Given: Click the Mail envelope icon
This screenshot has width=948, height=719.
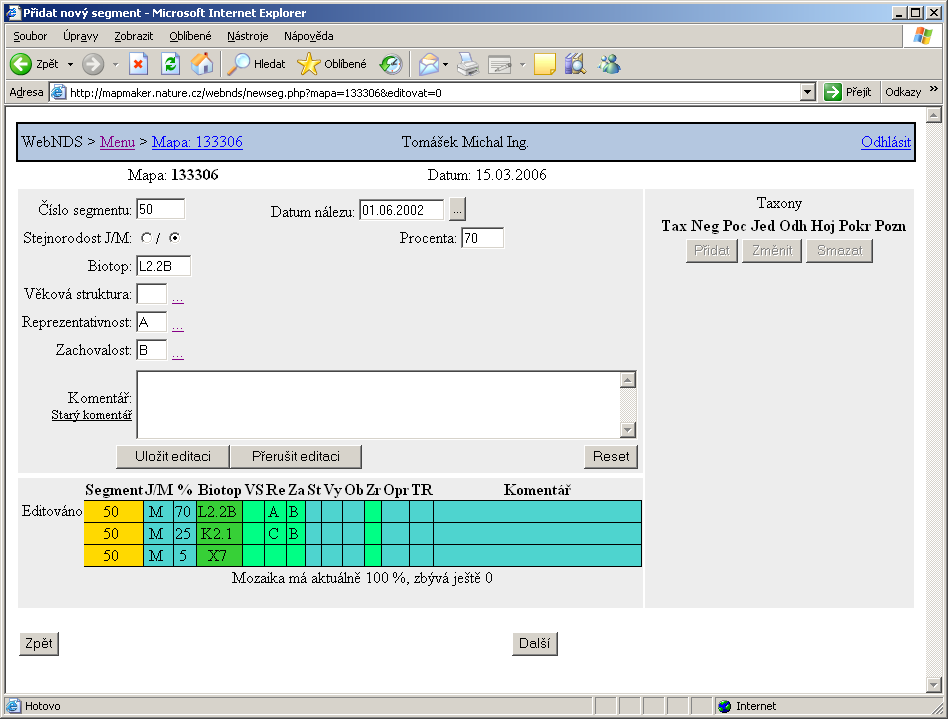Looking at the screenshot, I should [x=429, y=64].
